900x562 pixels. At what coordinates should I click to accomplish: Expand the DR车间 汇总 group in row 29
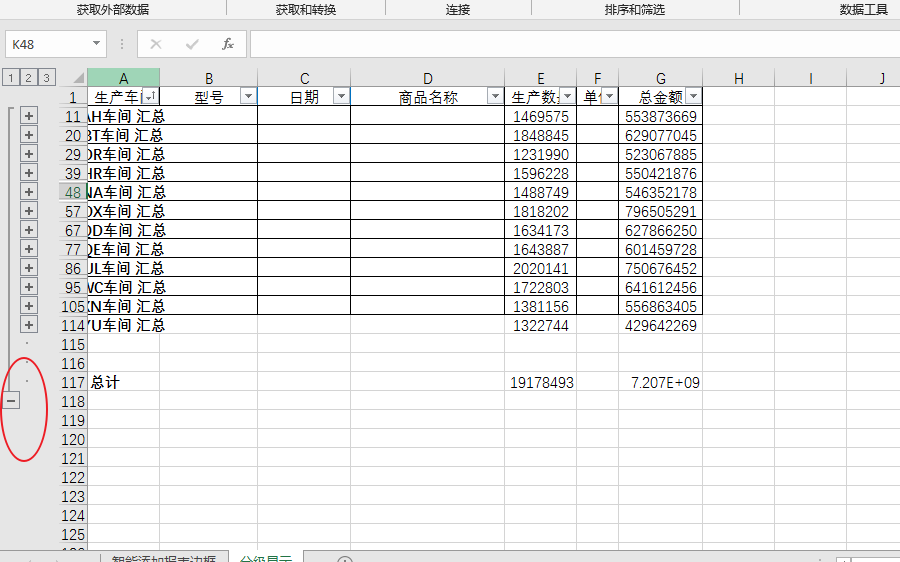pos(29,154)
